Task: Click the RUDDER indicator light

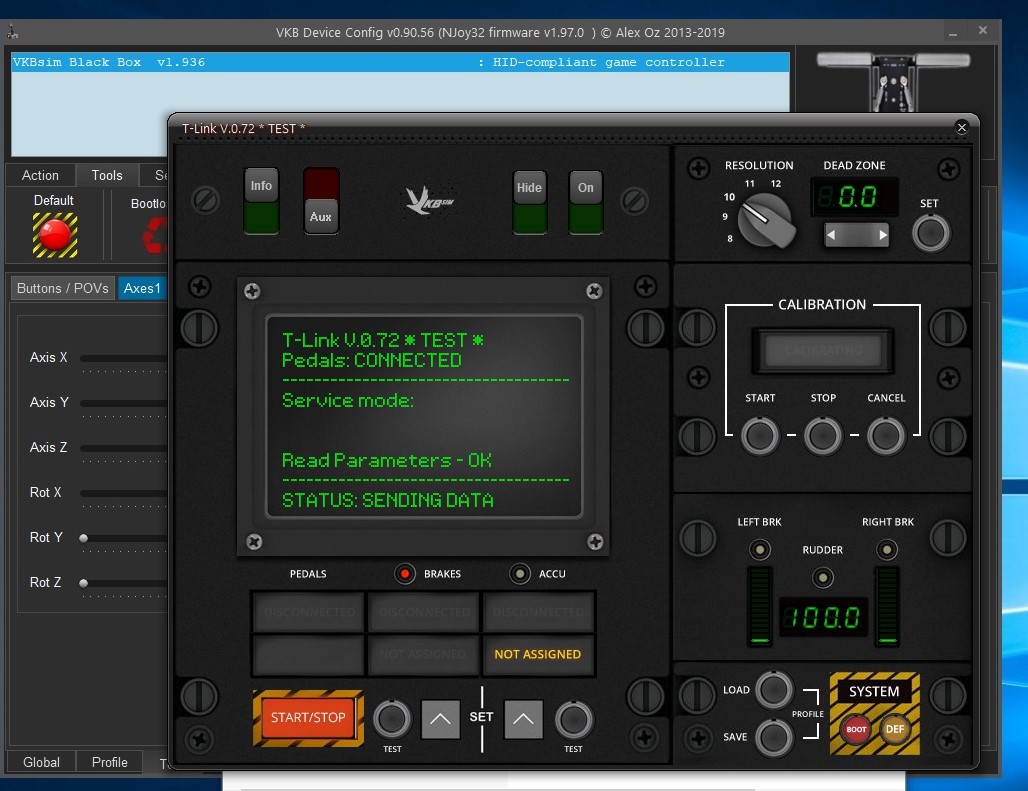Action: [823, 577]
